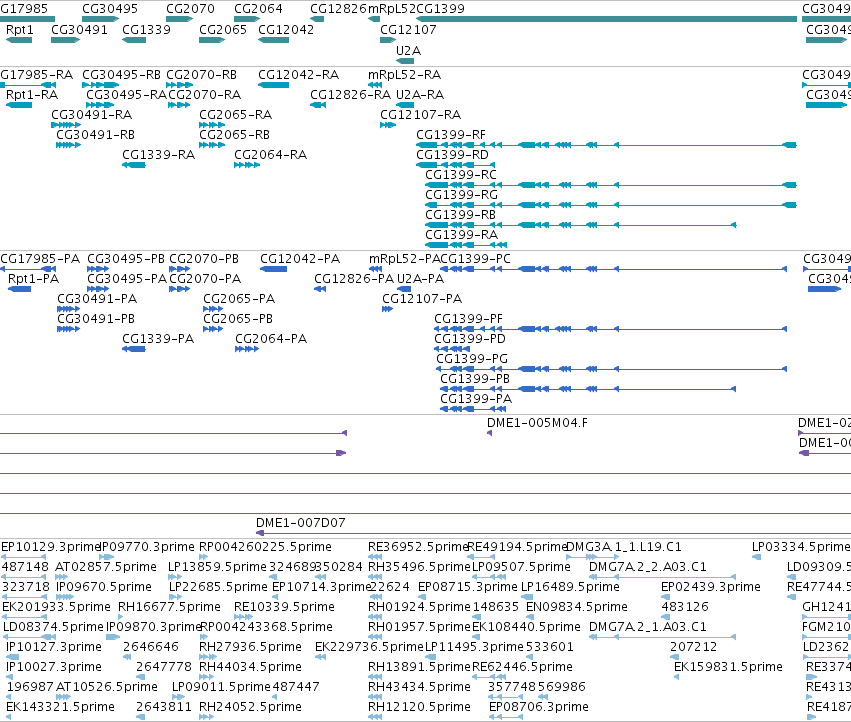Click the DMG7A.2_2.A03.C1 feature label
The image size is (851, 722).
pos(648,567)
